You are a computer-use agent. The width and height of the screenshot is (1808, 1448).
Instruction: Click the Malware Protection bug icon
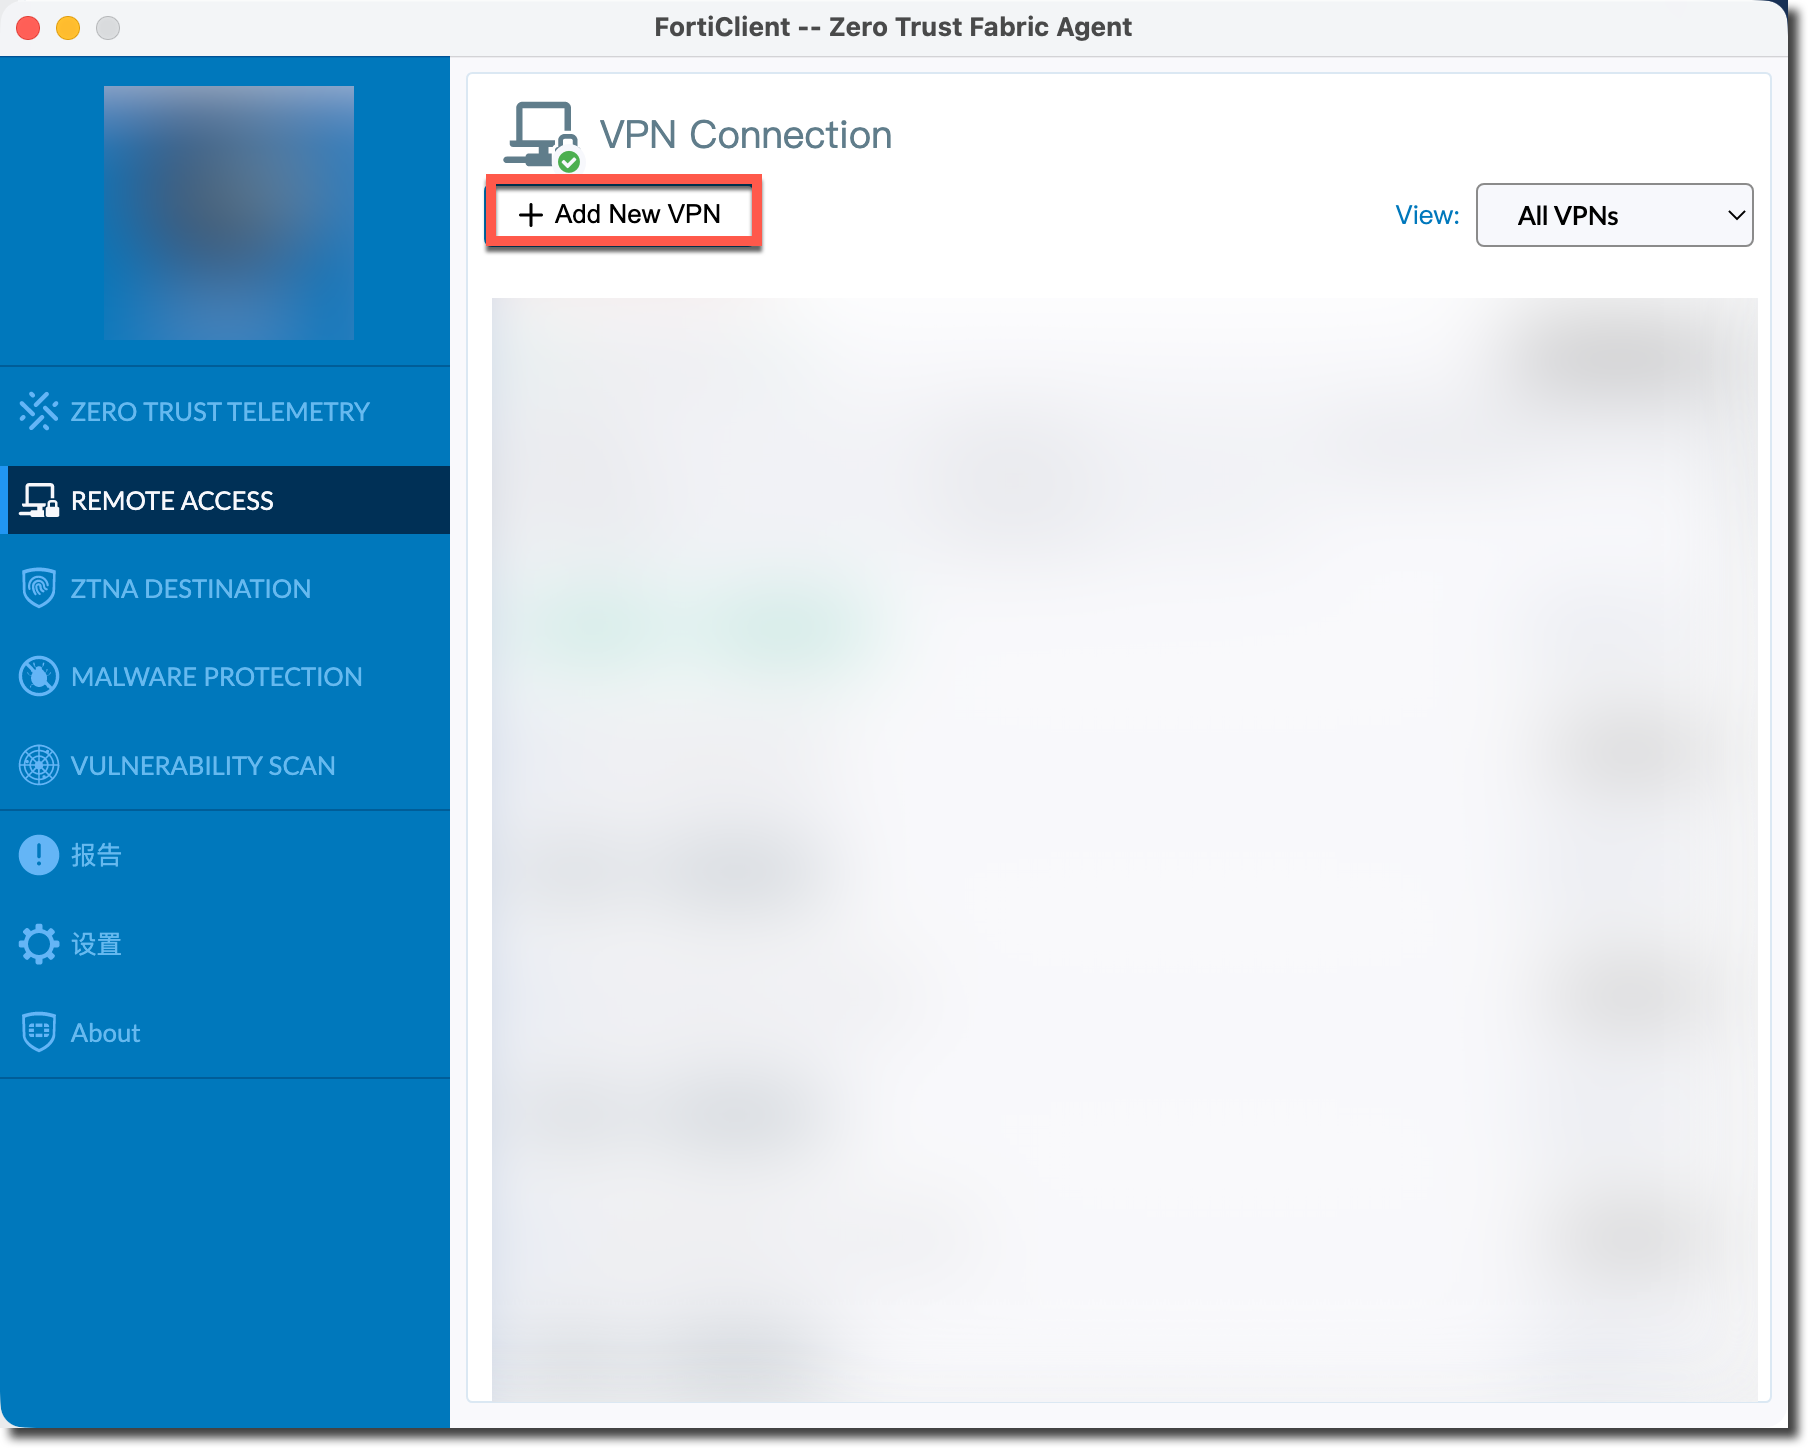click(39, 677)
